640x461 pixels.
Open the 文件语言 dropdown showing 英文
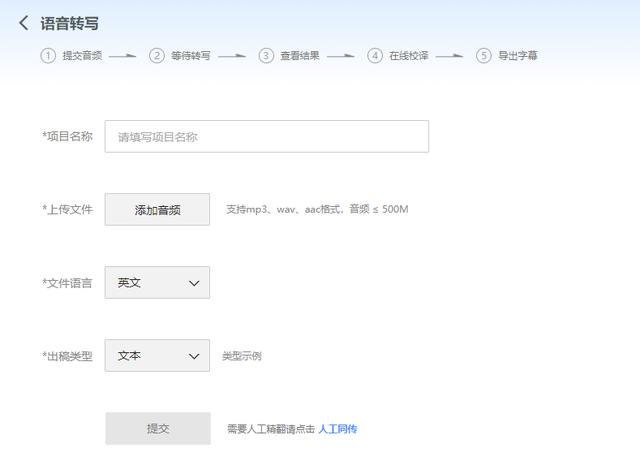pos(157,283)
